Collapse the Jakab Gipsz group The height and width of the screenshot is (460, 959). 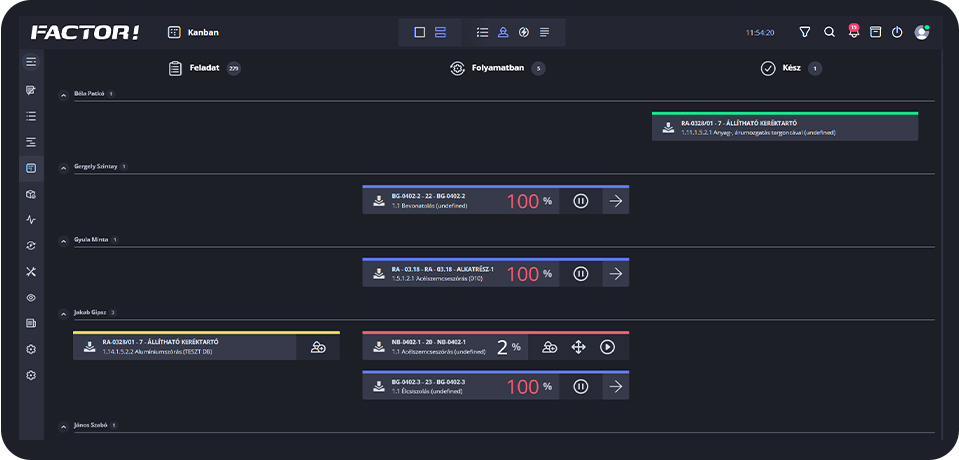pos(64,313)
